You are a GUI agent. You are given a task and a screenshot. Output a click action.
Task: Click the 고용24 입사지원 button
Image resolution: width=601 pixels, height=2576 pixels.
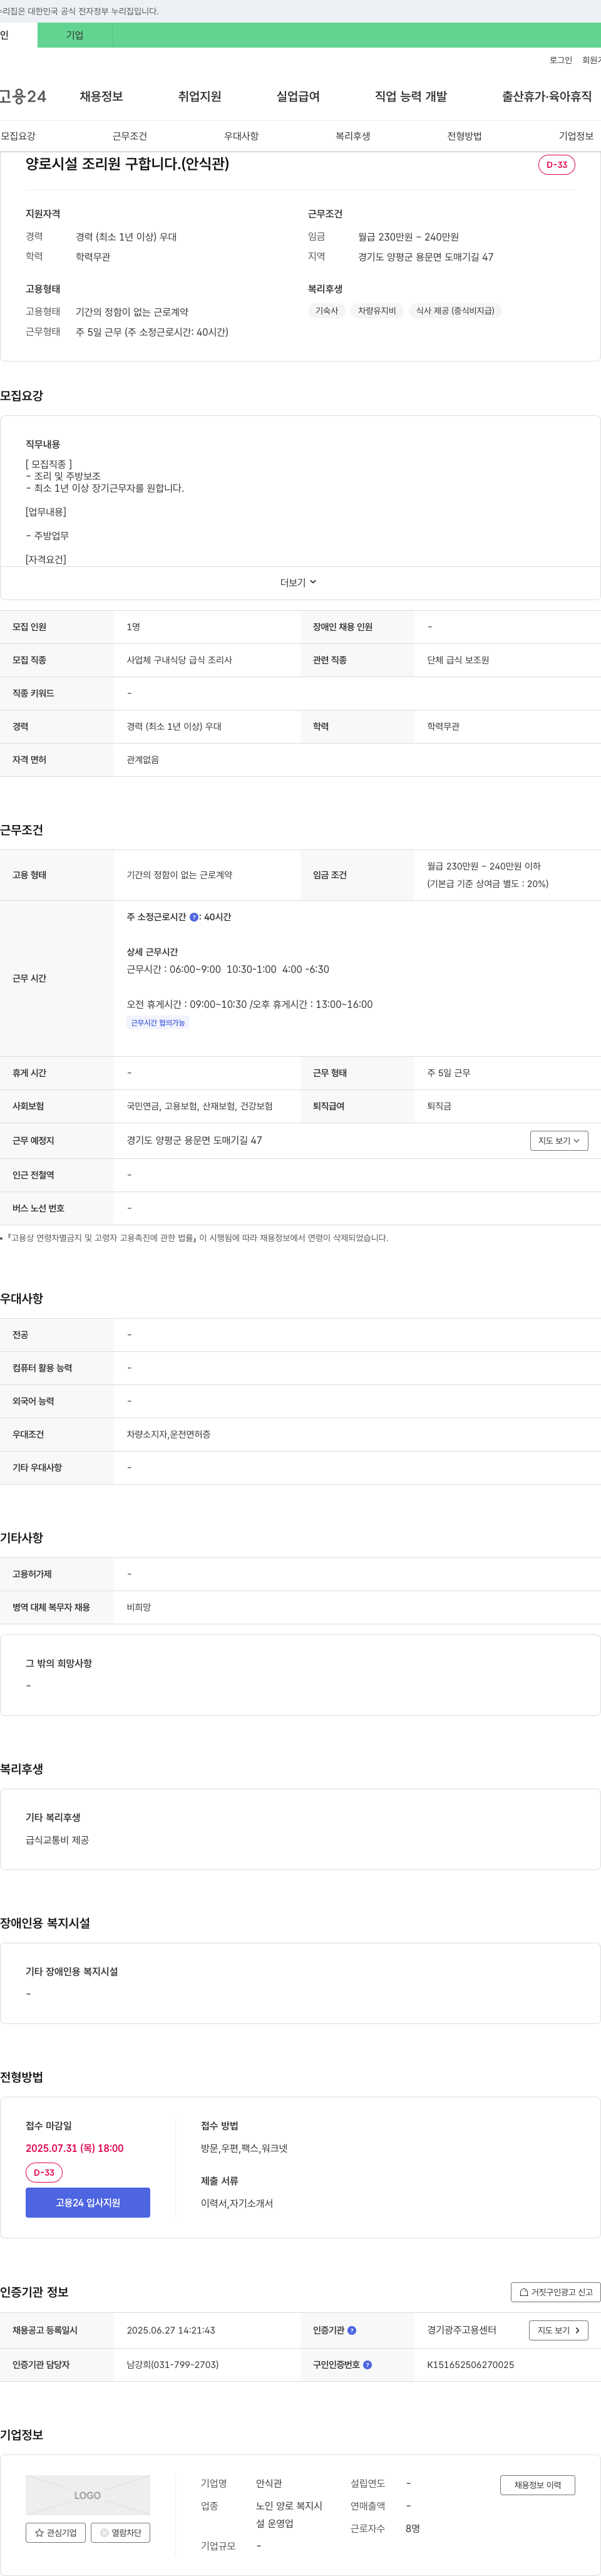click(x=88, y=2203)
